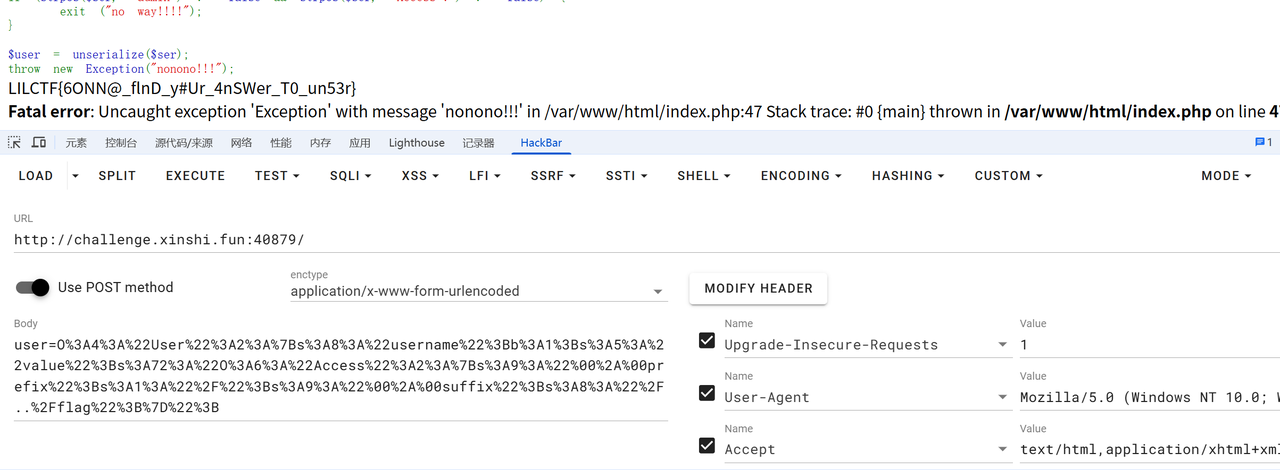Open the SQLI menu
Image resolution: width=1280 pixels, height=470 pixels.
[x=350, y=176]
